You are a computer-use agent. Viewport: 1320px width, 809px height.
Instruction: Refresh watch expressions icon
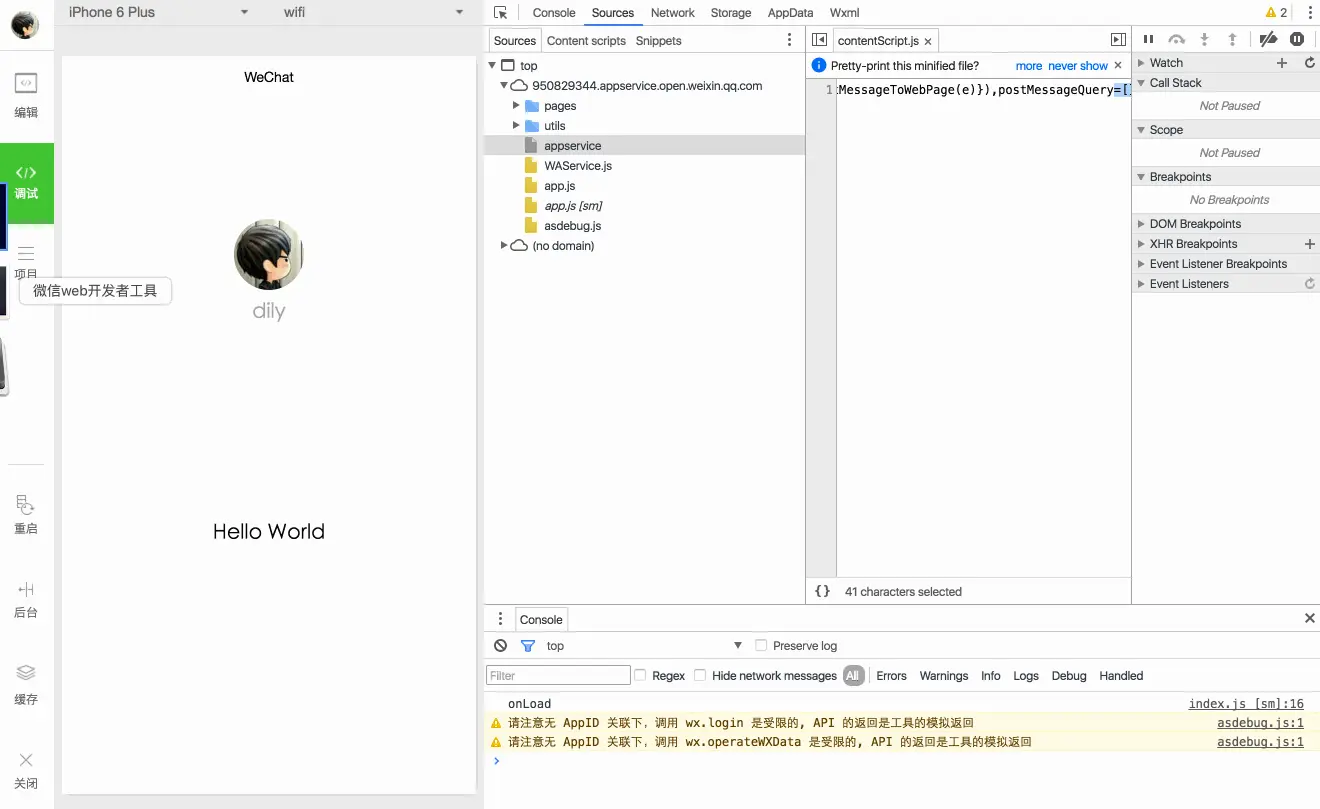(x=1310, y=63)
